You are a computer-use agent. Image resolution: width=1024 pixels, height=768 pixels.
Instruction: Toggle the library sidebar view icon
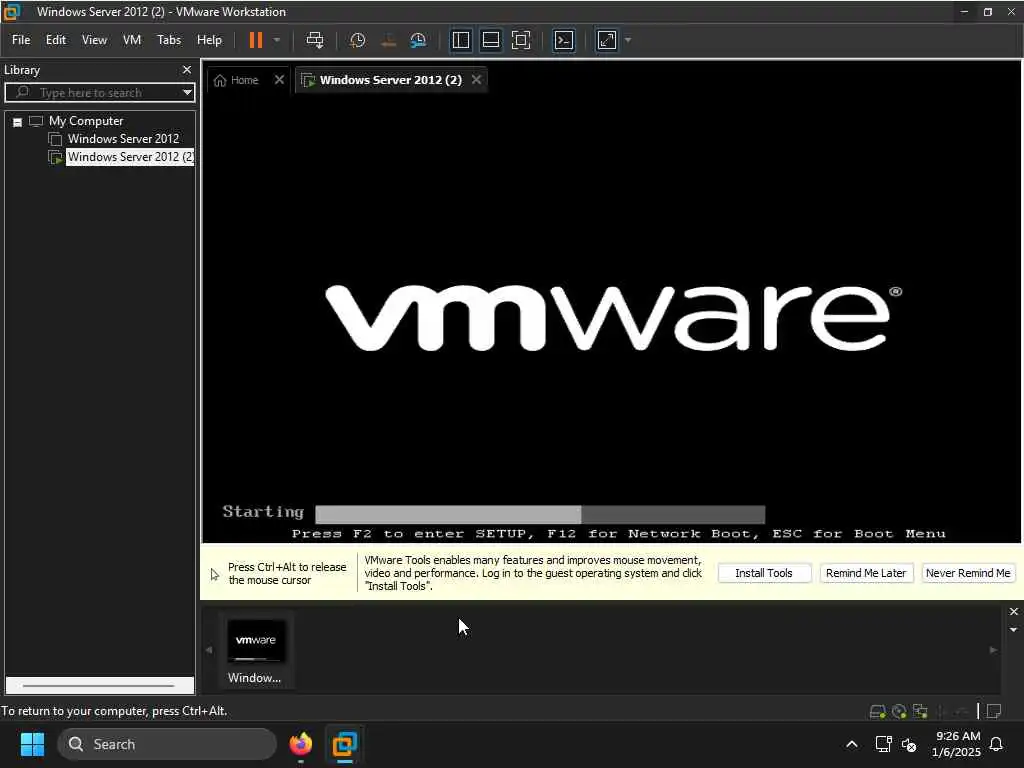(460, 40)
